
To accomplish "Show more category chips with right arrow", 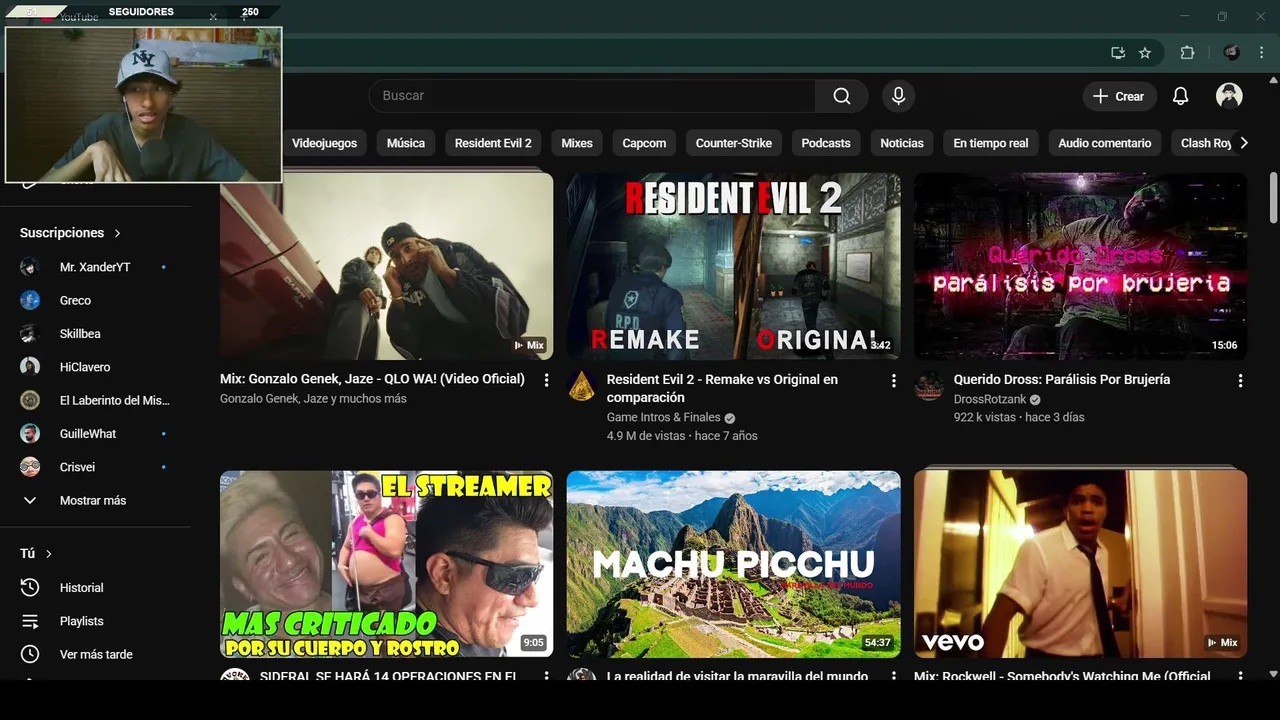I will pos(1244,143).
